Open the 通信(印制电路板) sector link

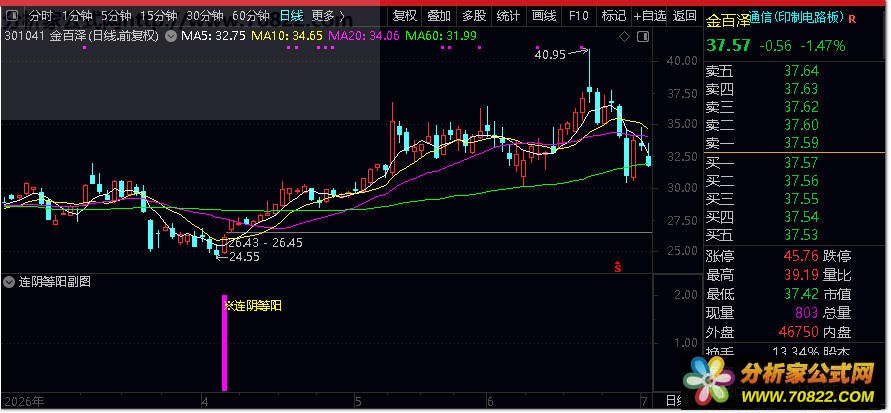796,19
